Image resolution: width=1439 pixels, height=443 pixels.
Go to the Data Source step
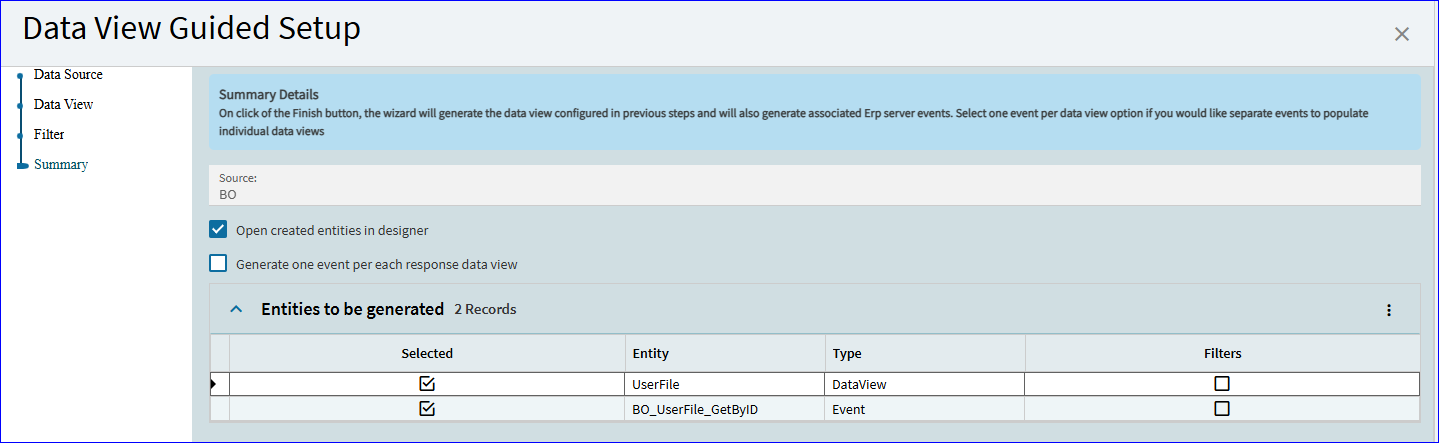click(x=68, y=75)
